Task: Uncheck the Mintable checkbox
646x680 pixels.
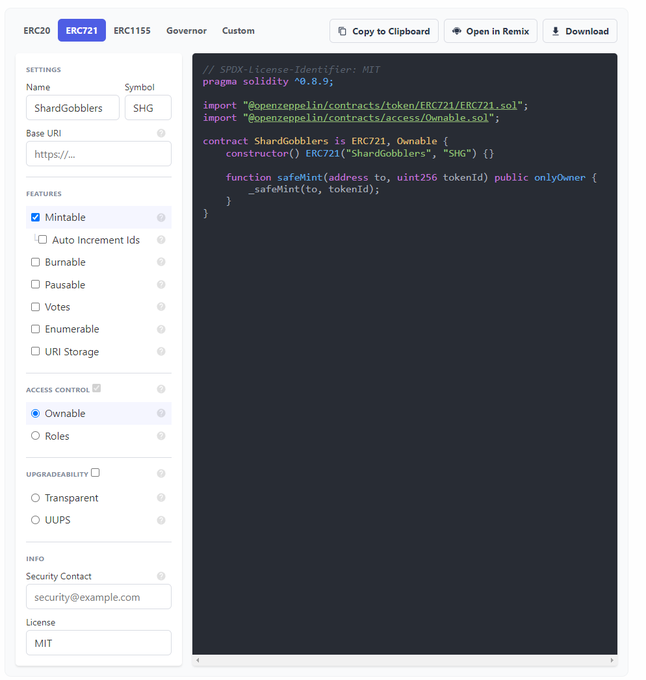Action: (x=36, y=217)
